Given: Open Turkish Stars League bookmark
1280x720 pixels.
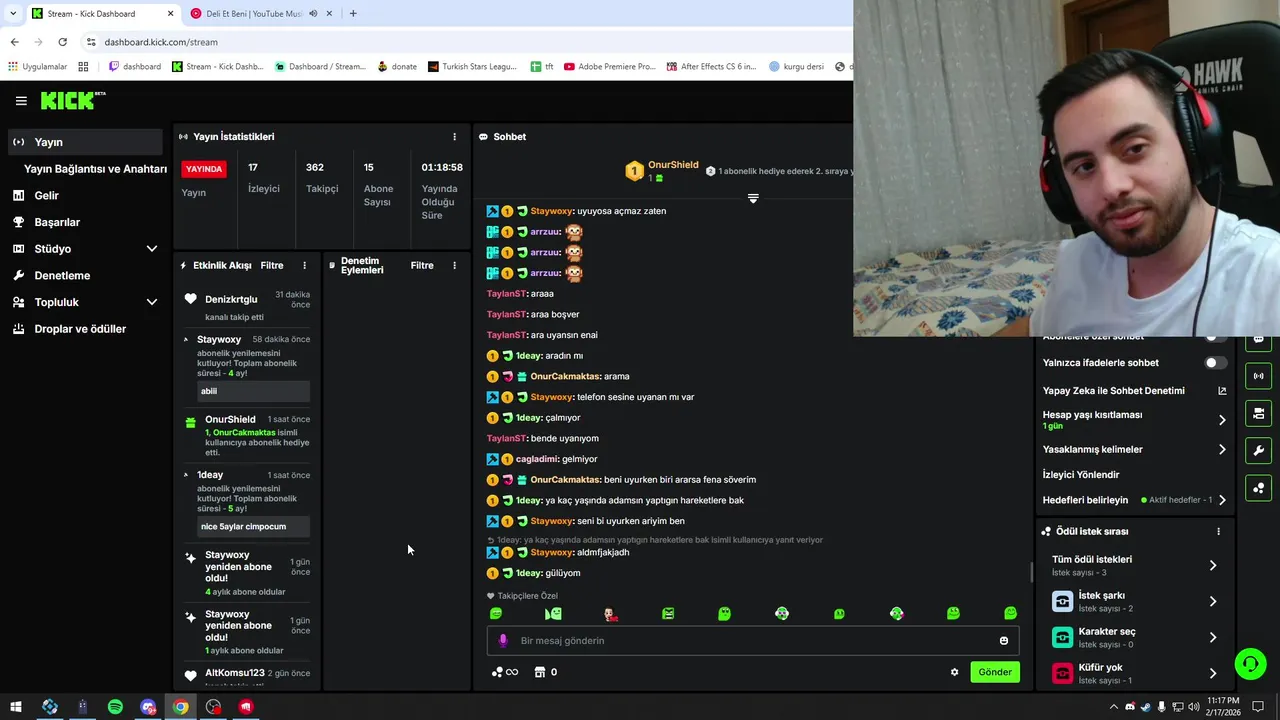Looking at the screenshot, I should (x=472, y=67).
